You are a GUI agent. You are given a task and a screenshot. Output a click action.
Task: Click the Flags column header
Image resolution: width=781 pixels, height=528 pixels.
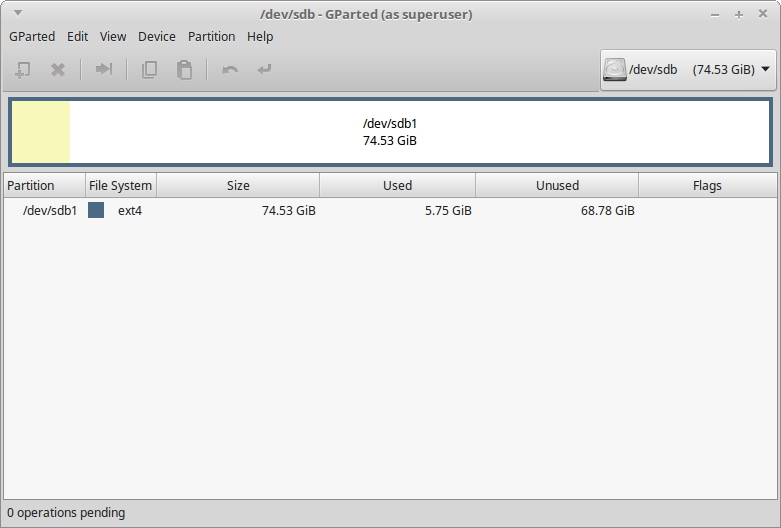(707, 185)
